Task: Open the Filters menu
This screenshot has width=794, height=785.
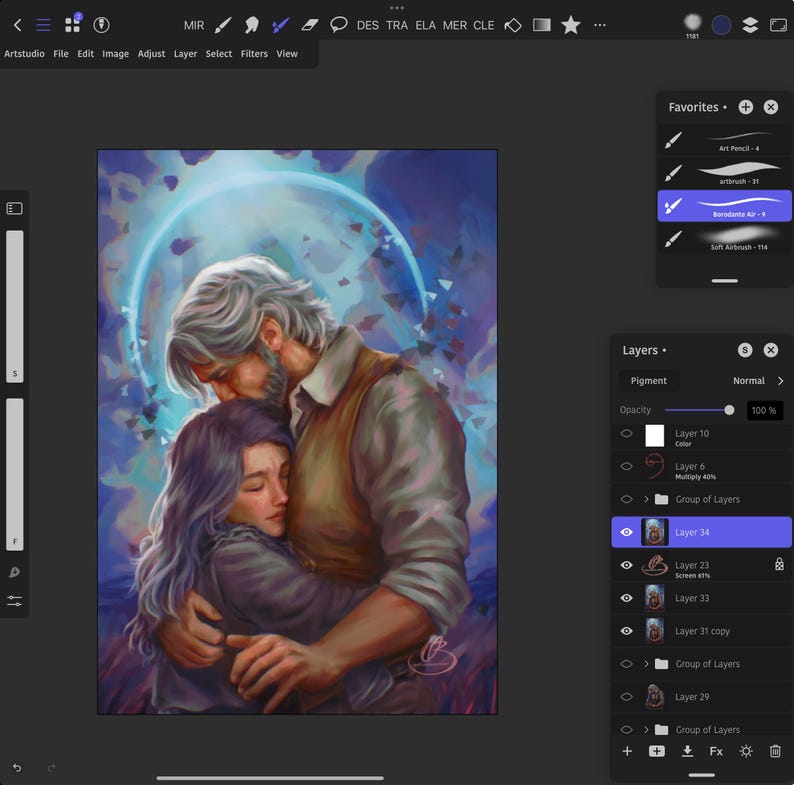Action: 254,54
